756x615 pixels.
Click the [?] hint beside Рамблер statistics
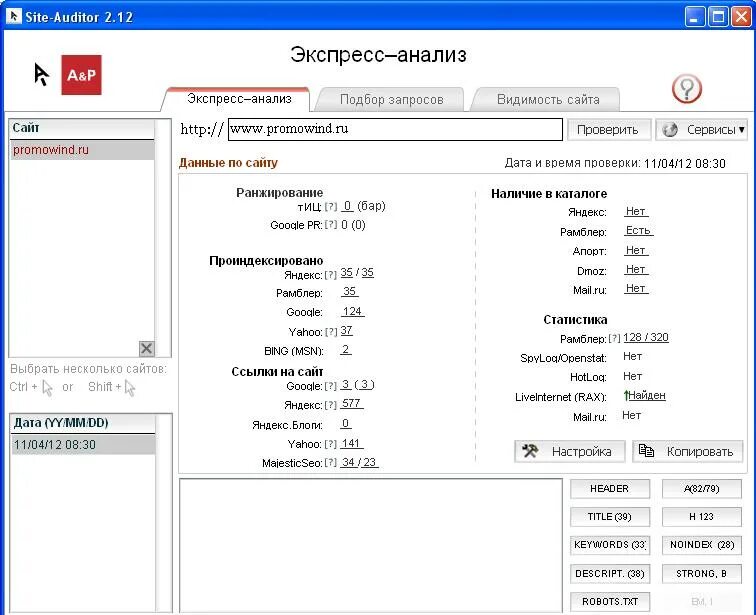614,338
